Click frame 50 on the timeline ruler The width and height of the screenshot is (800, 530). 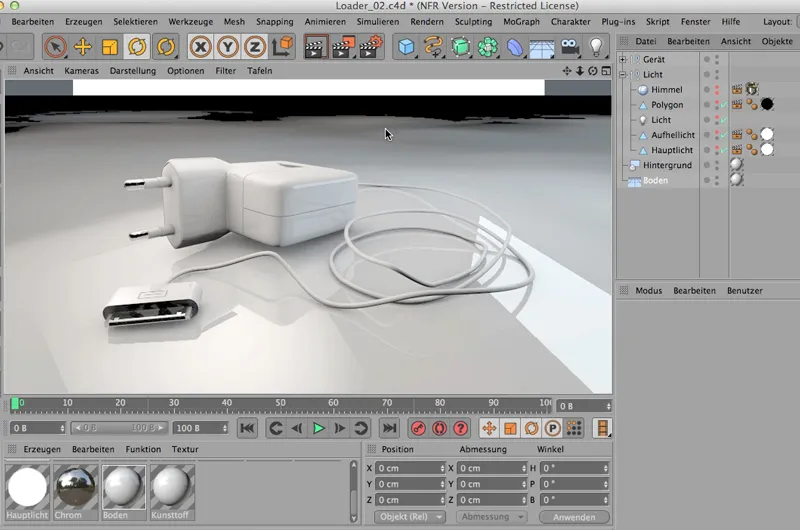coord(280,405)
